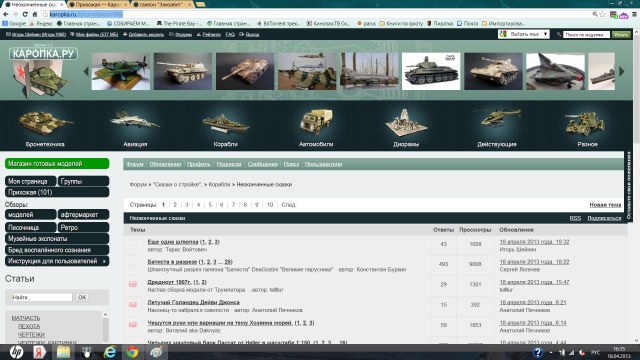Click the browser home icon

[35, 14]
